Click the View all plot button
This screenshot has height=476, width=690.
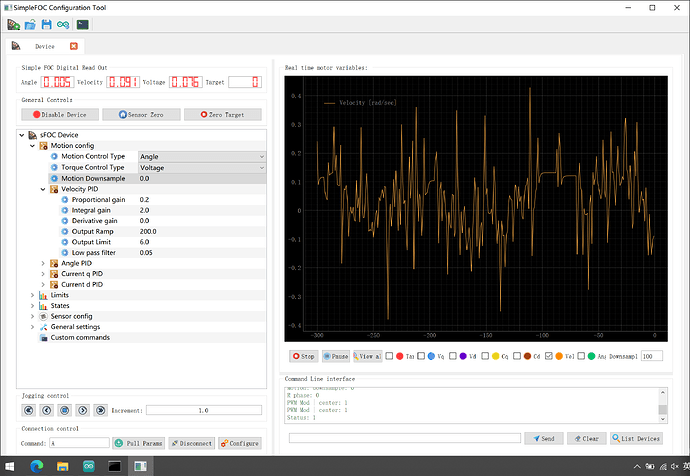(x=367, y=356)
